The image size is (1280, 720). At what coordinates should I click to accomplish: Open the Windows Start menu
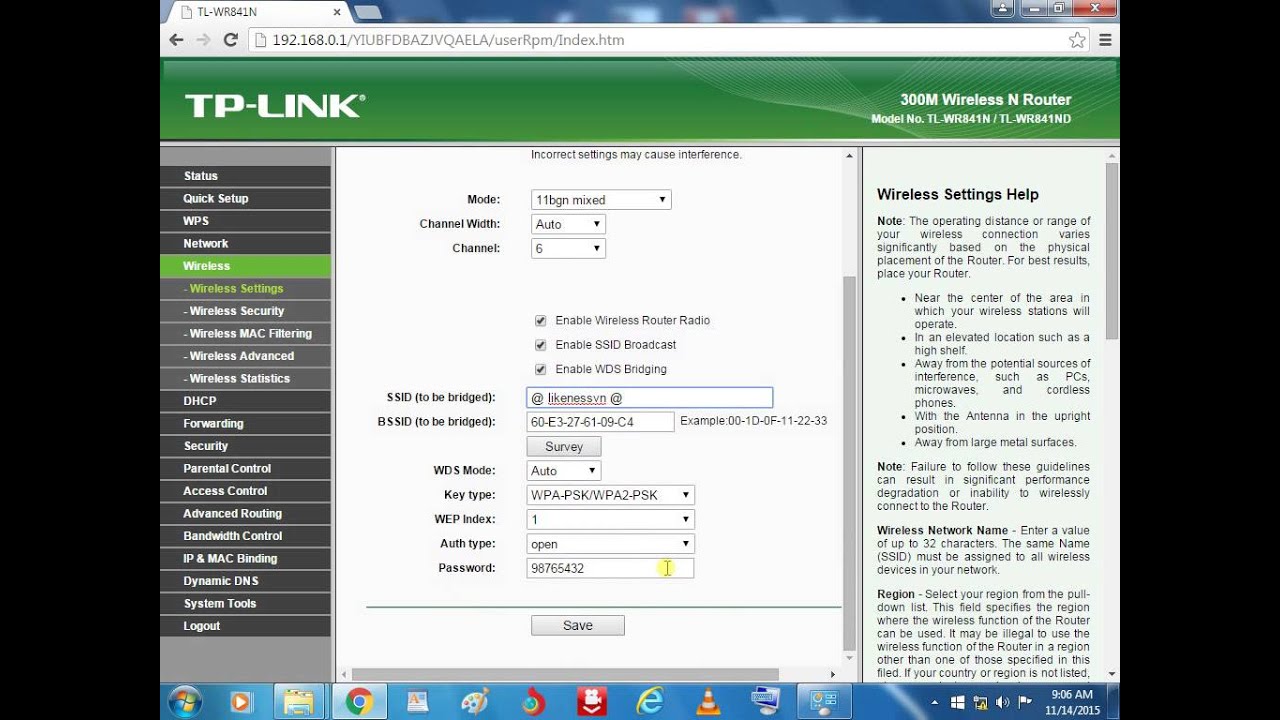pyautogui.click(x=185, y=702)
